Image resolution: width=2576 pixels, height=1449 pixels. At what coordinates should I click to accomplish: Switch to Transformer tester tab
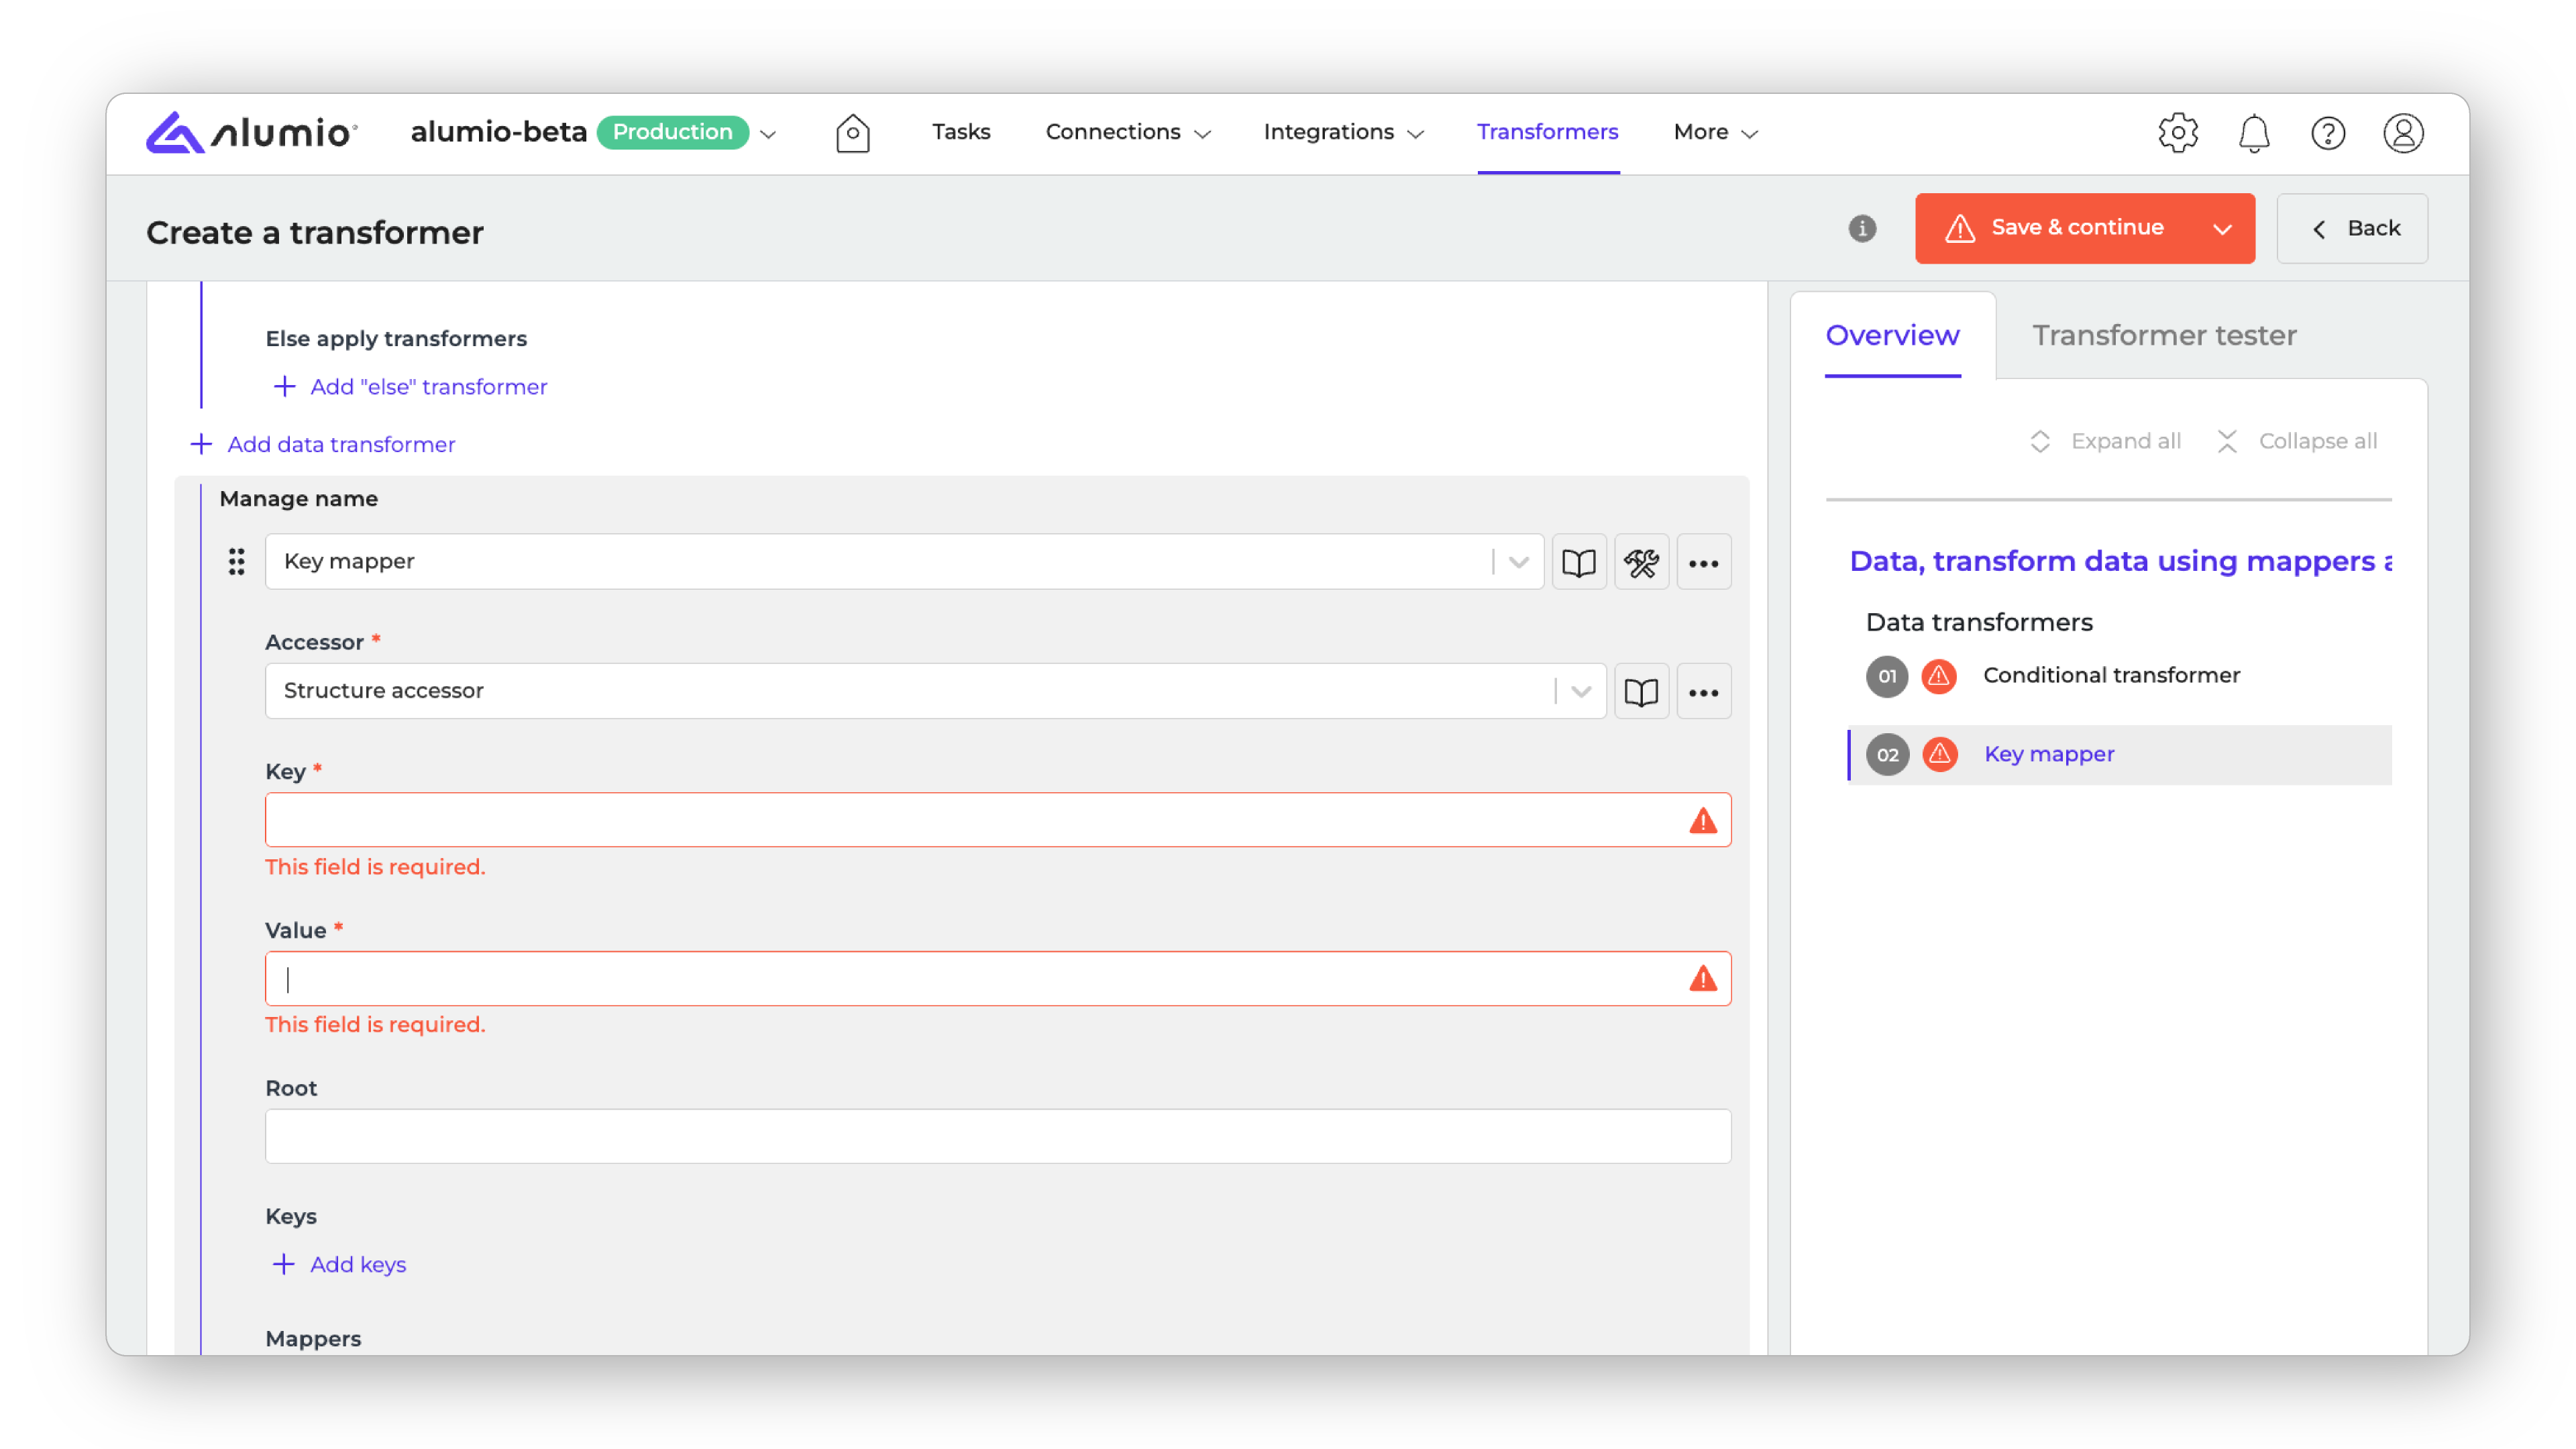2164,336
